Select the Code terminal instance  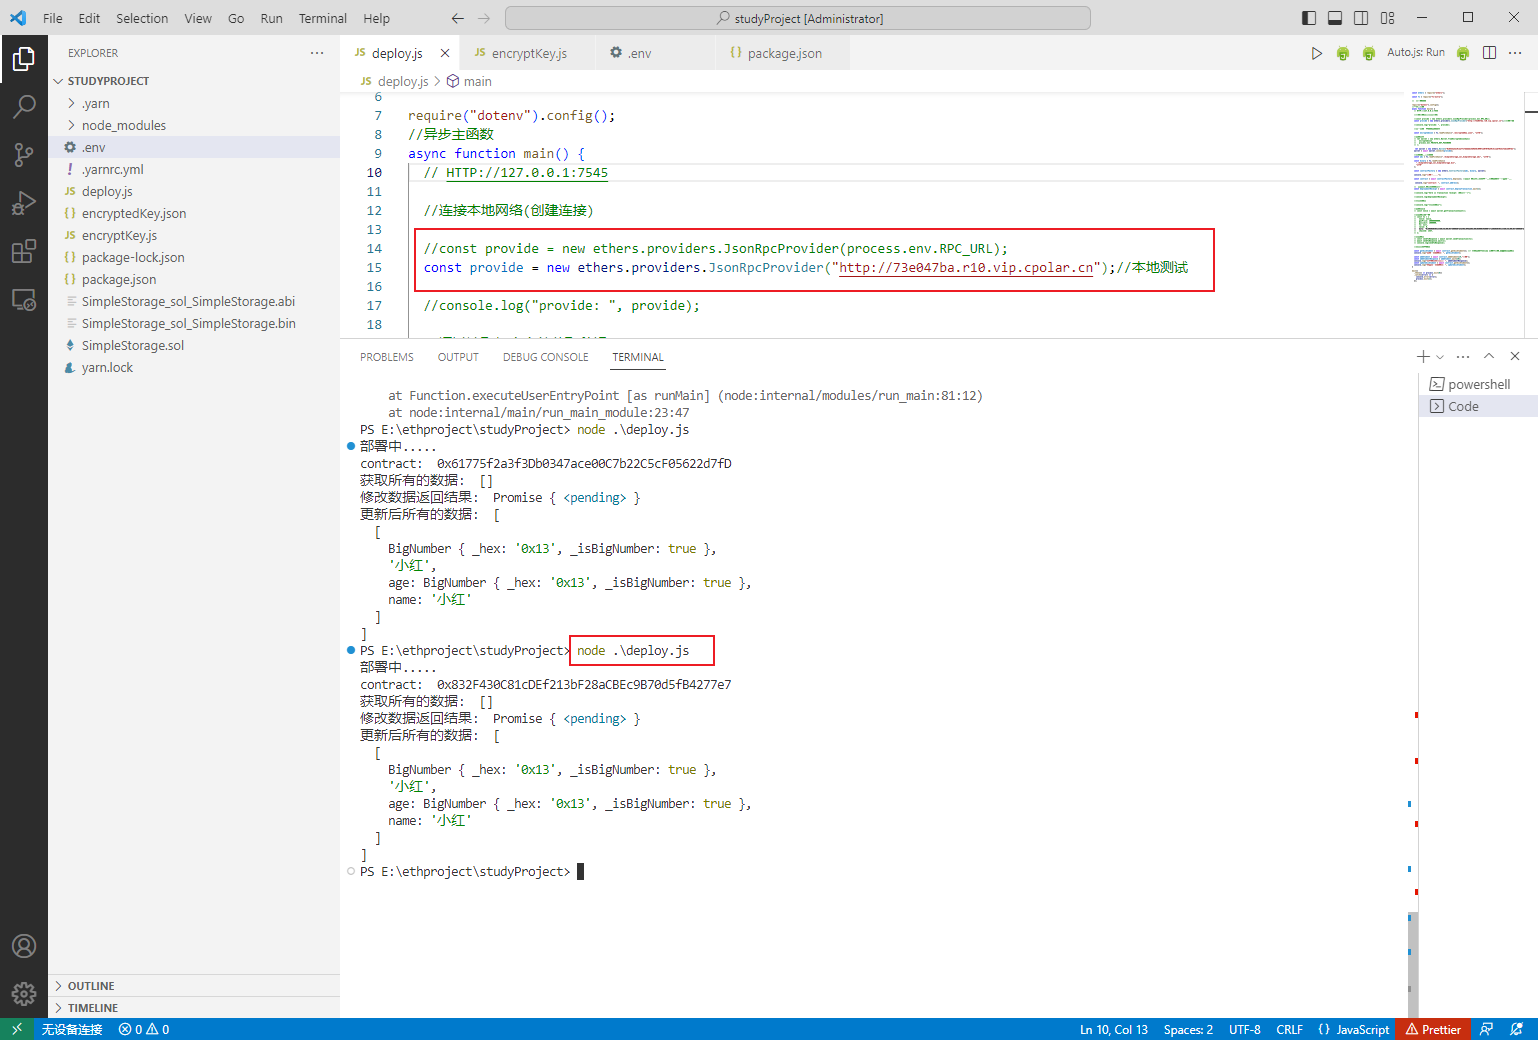(1478, 406)
